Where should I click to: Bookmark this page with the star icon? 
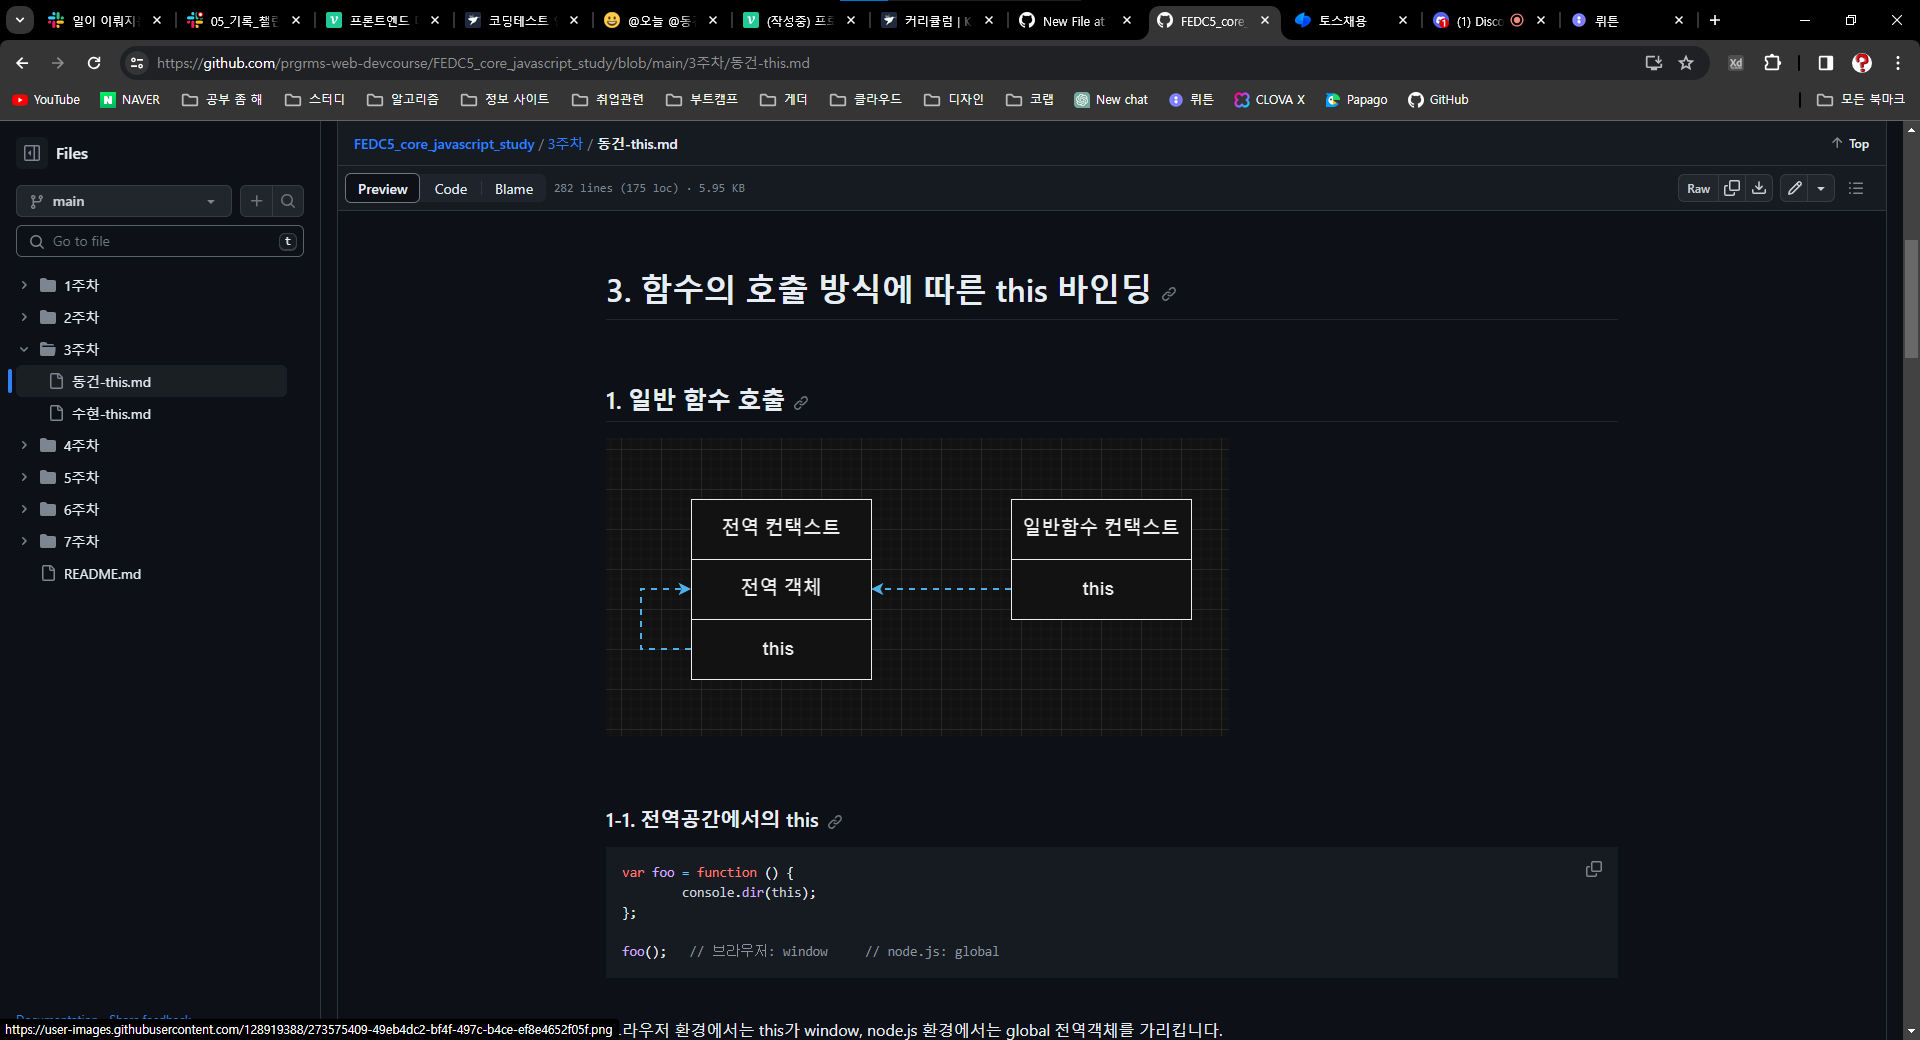[x=1686, y=63]
